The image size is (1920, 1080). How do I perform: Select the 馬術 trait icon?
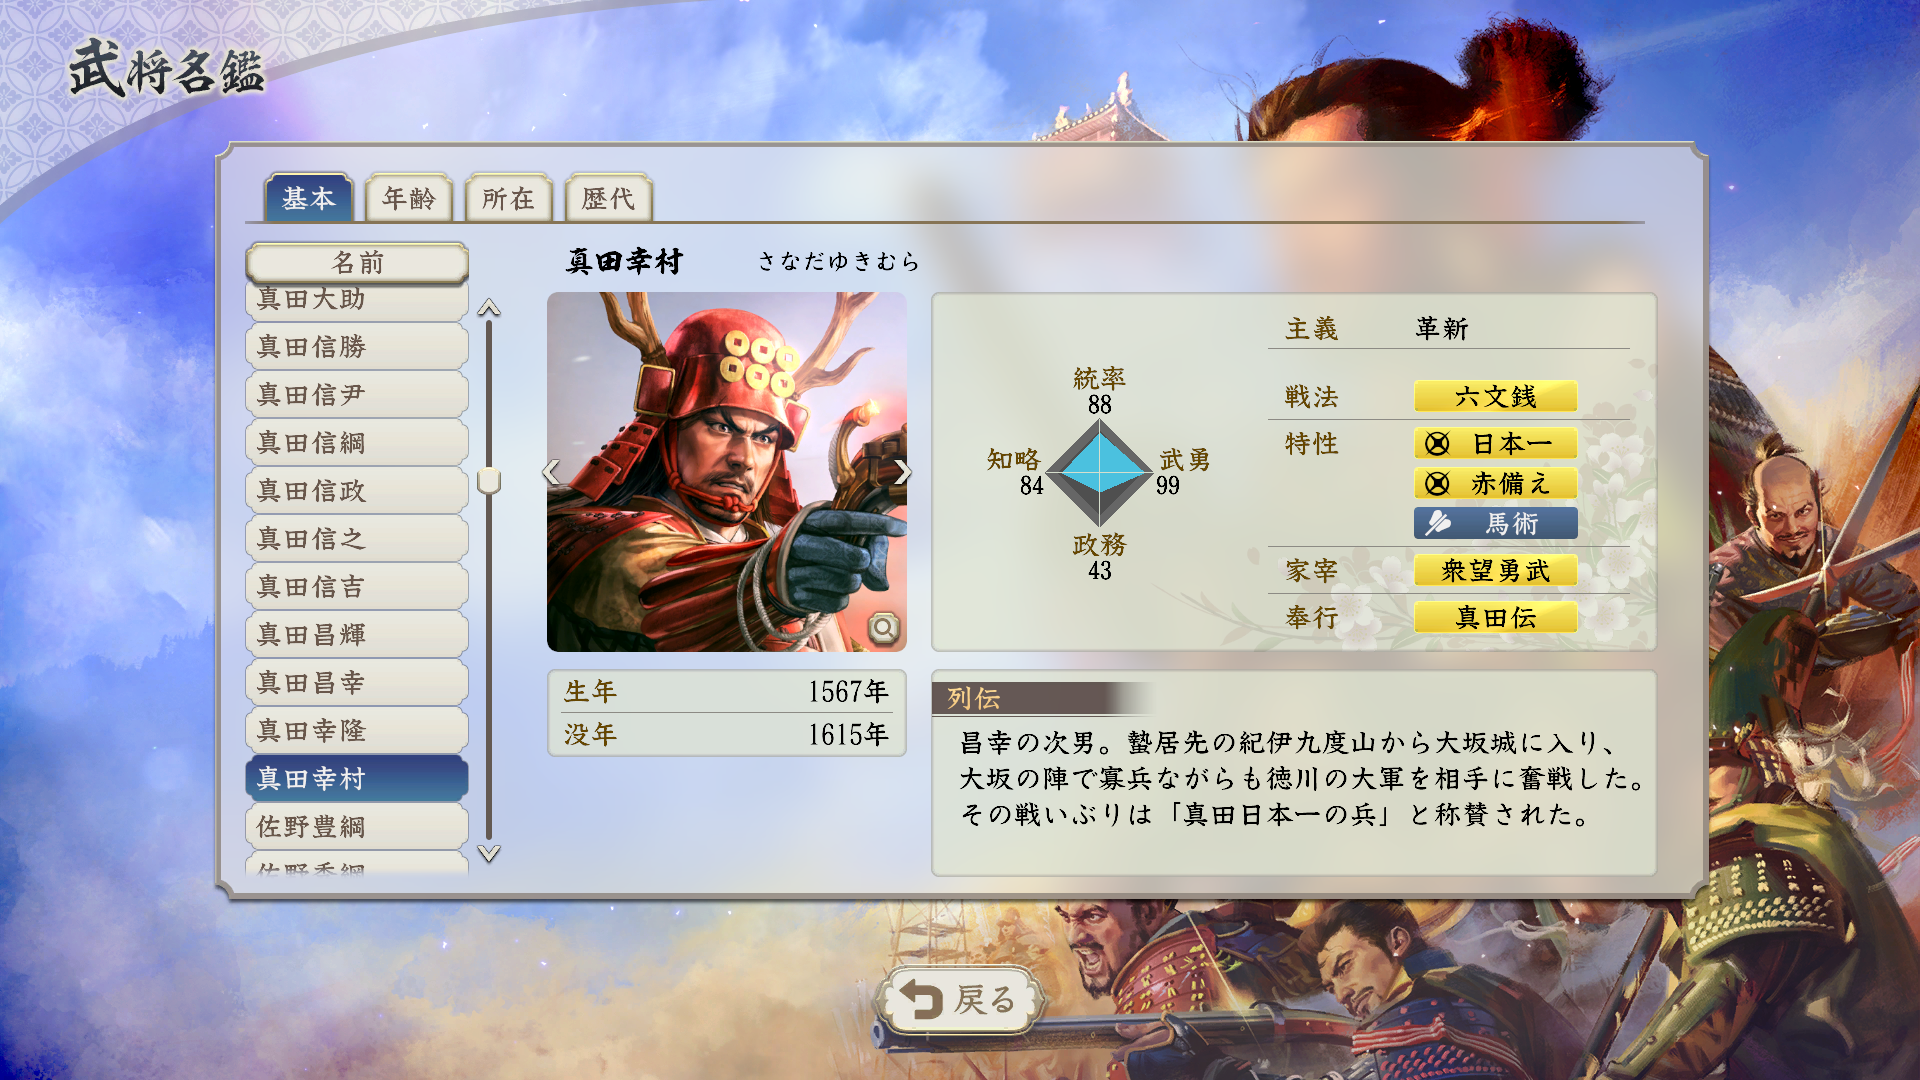[x=1438, y=523]
